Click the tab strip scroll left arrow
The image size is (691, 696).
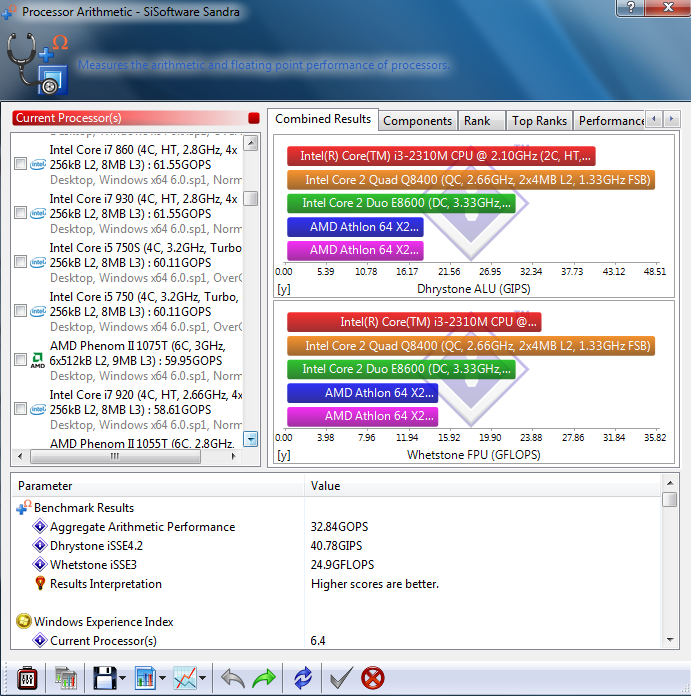click(x=654, y=119)
